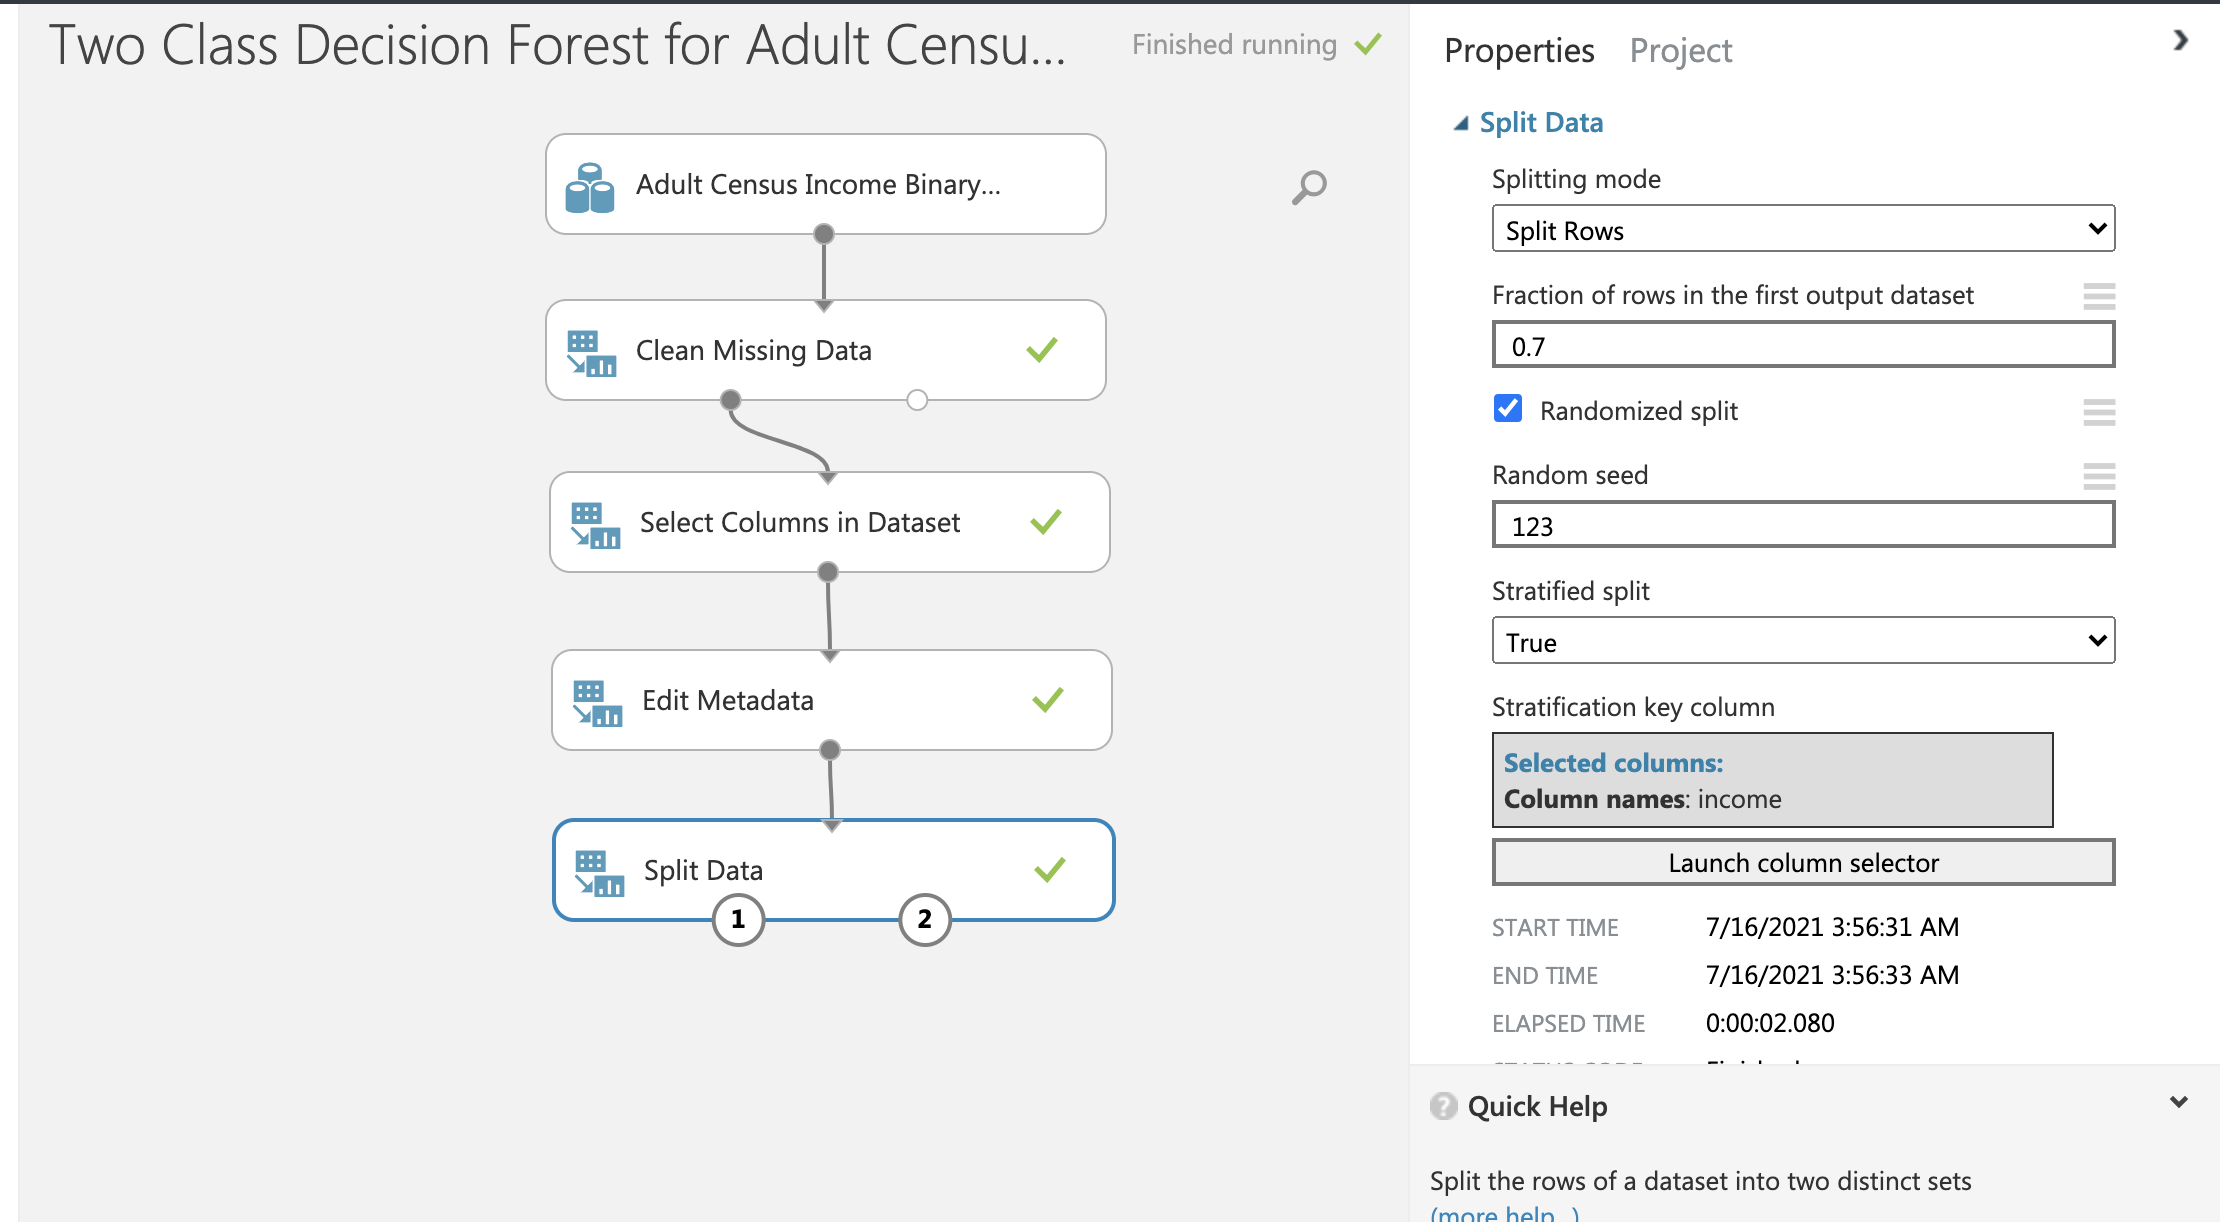Viewport: 2220px width, 1222px height.
Task: Click the magnifier search icon on the canvas
Action: (x=1308, y=186)
